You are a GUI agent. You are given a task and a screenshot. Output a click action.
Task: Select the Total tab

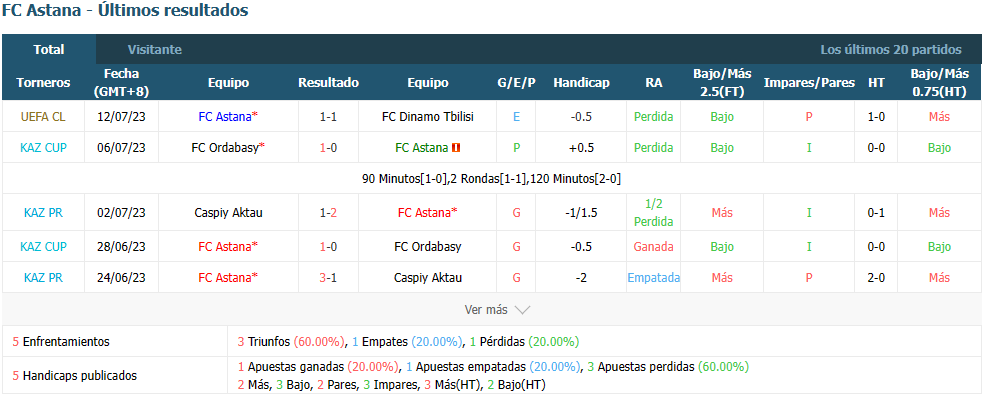(49, 49)
